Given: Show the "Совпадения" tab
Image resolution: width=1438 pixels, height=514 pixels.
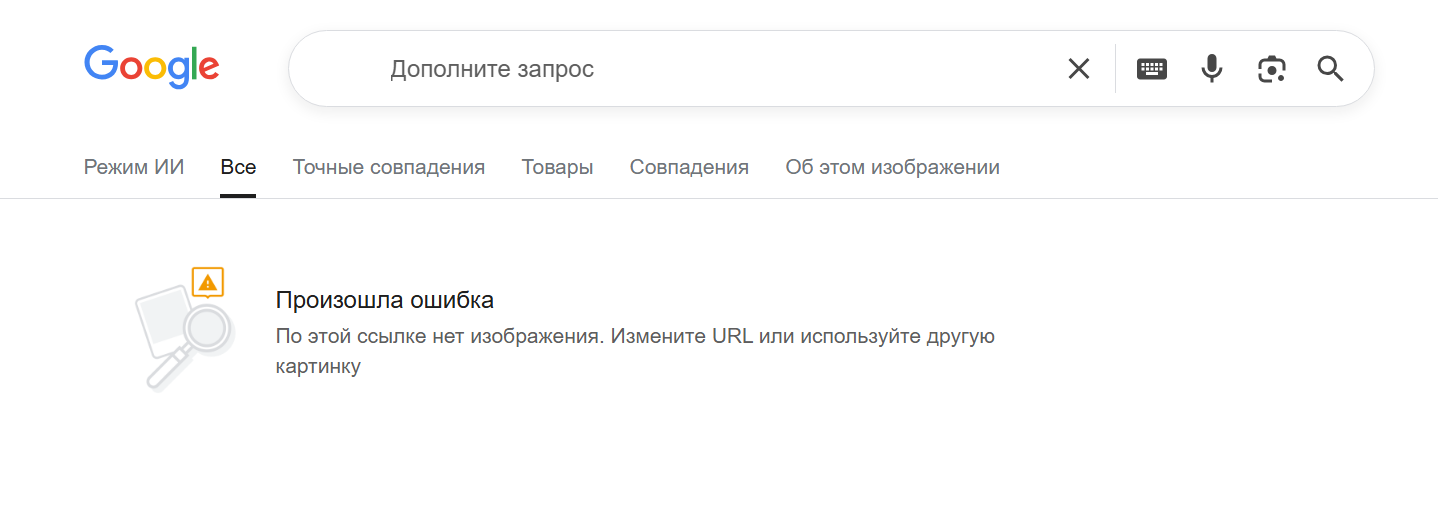Looking at the screenshot, I should (689, 167).
